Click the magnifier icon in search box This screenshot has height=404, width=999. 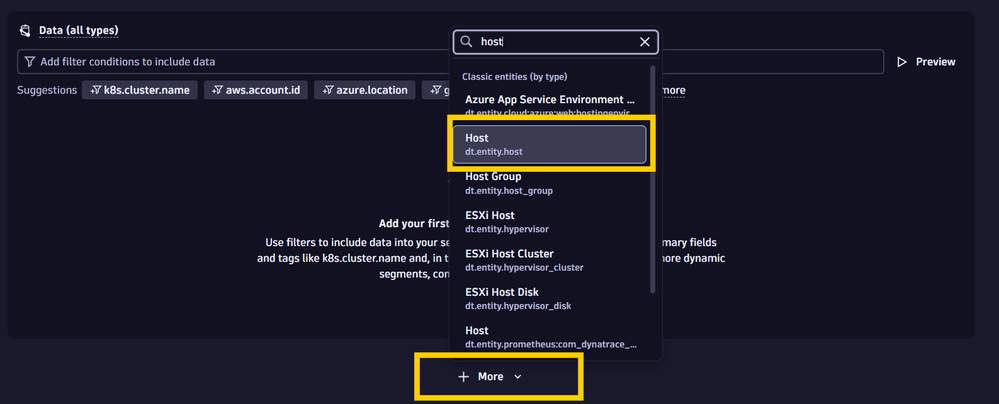click(x=466, y=41)
